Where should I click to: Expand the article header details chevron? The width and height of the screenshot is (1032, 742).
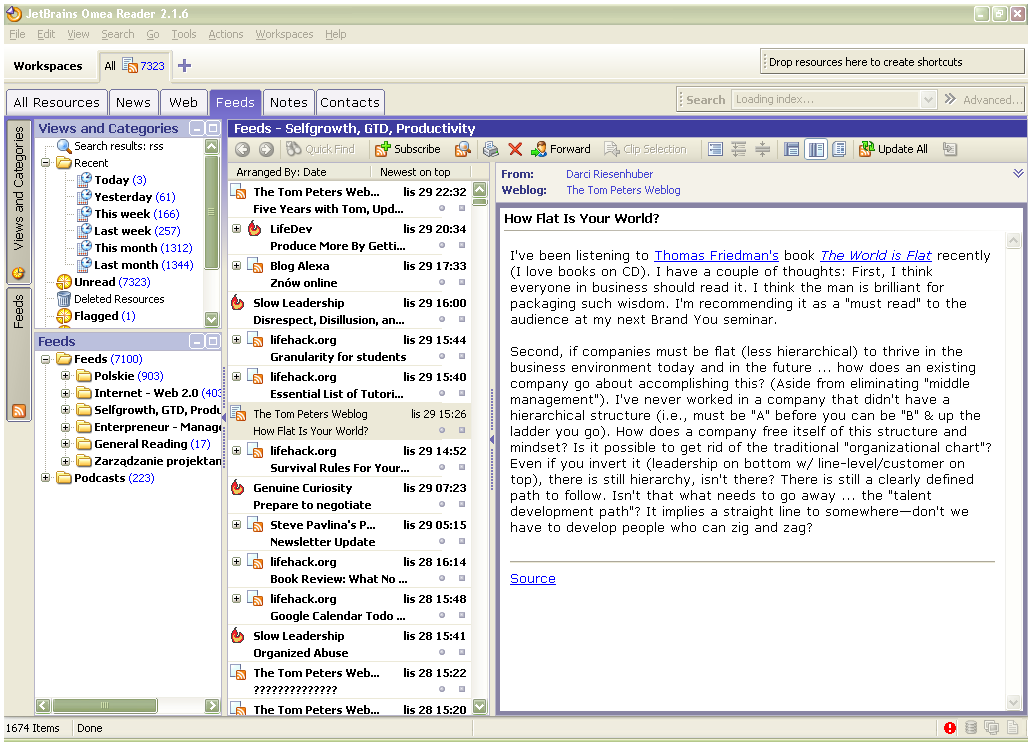pos(1018,174)
